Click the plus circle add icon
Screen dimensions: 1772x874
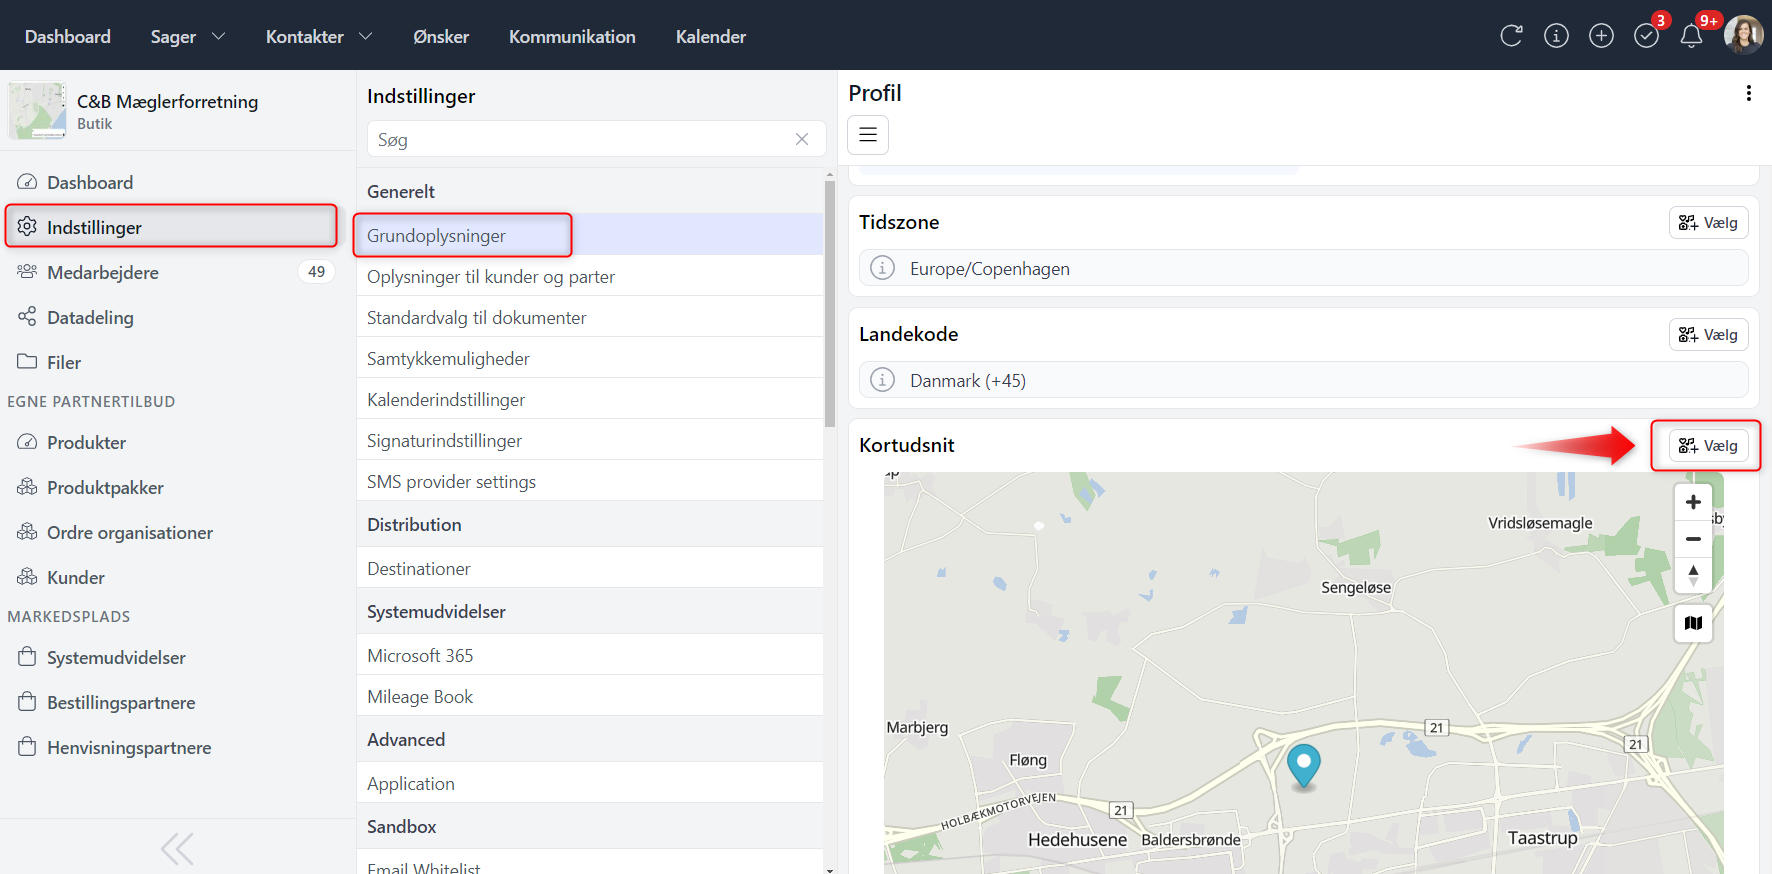1601,36
